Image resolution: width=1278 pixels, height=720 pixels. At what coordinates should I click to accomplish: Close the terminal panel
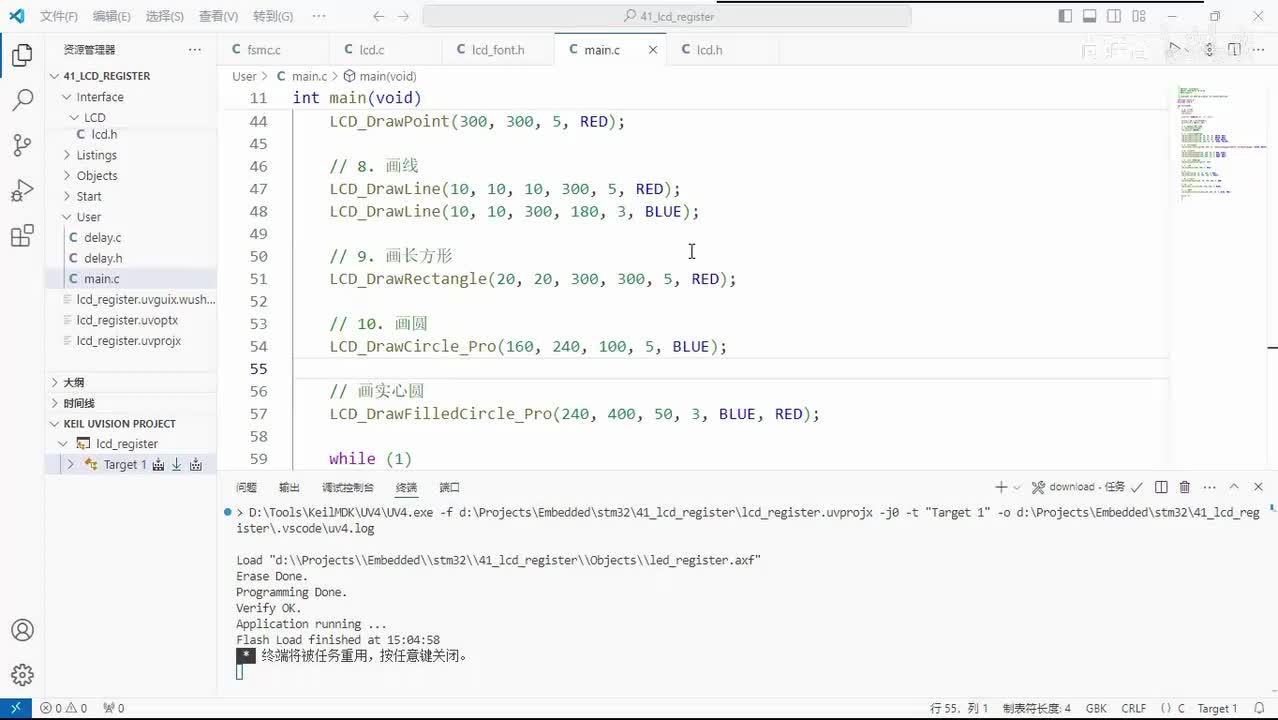1257,487
